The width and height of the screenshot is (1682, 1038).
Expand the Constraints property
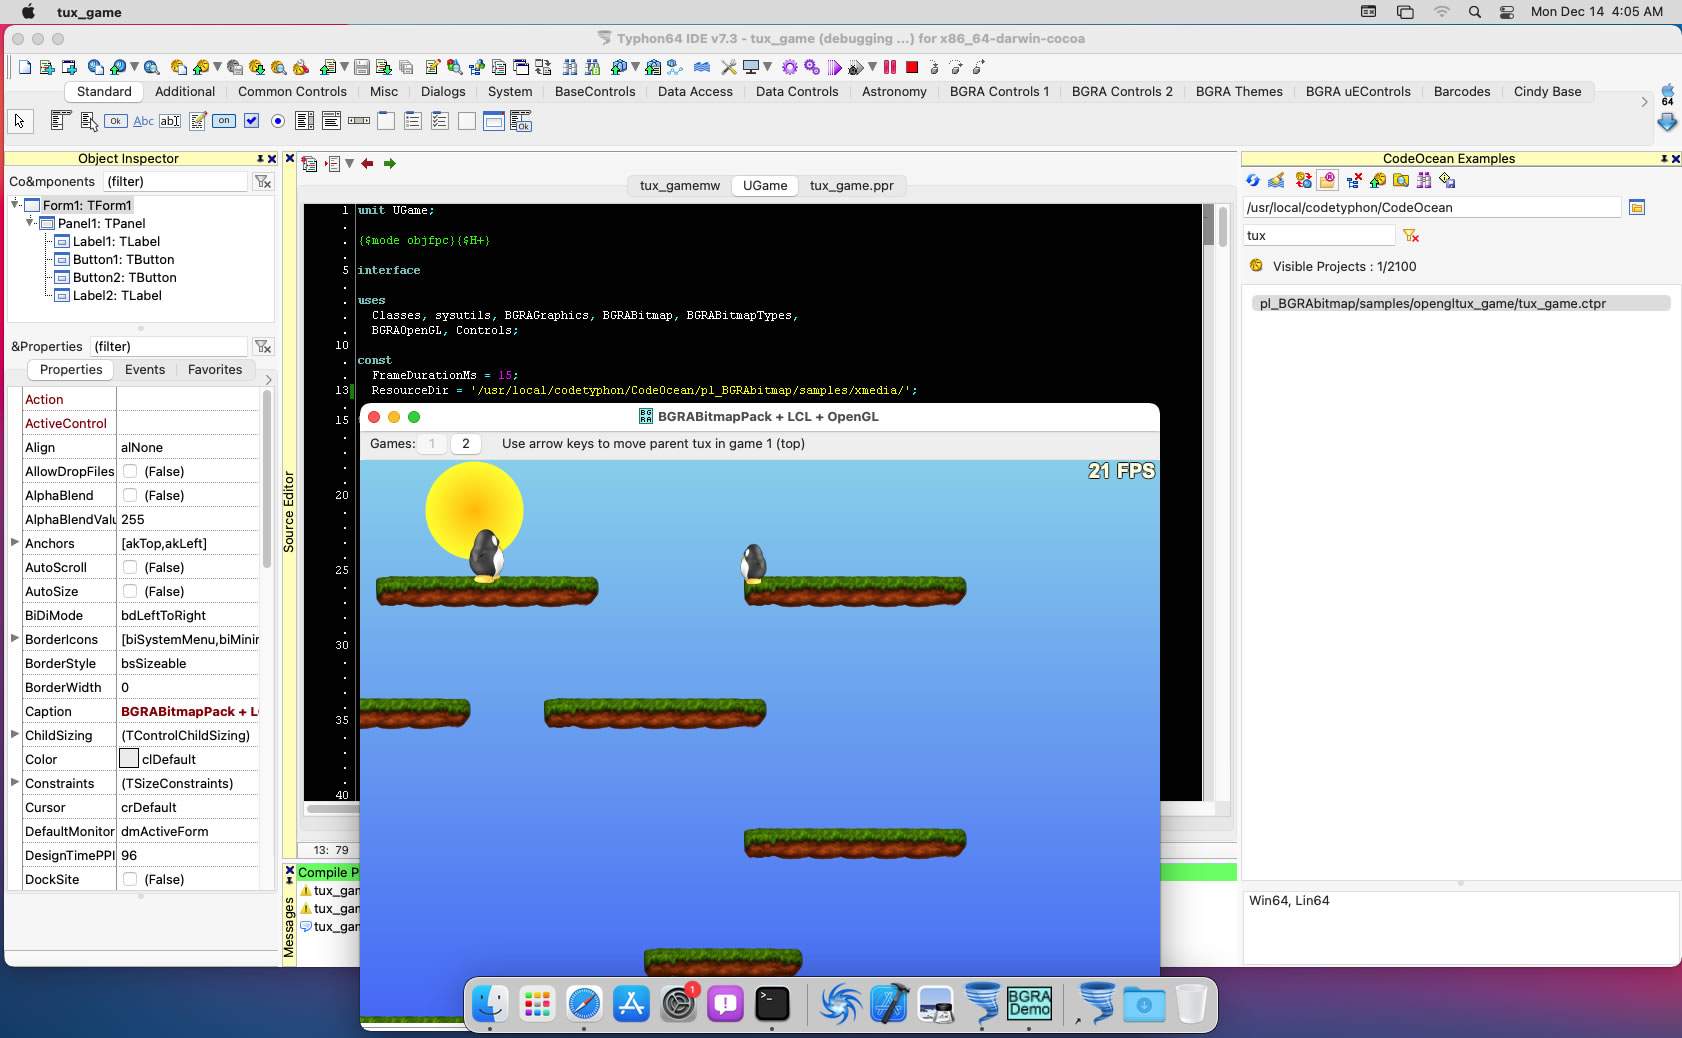coord(14,782)
